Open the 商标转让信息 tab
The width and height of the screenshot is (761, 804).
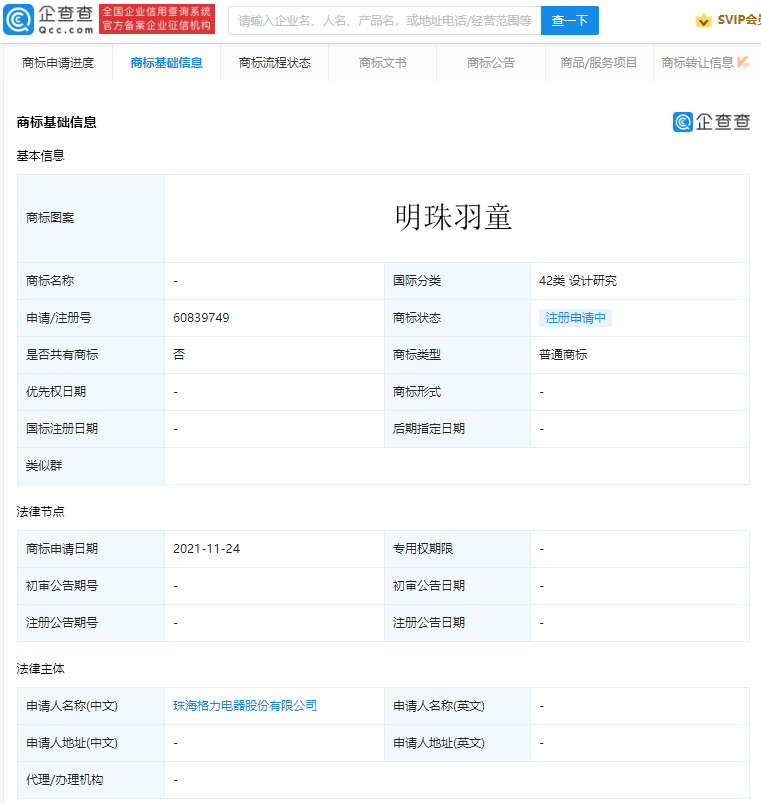click(697, 63)
